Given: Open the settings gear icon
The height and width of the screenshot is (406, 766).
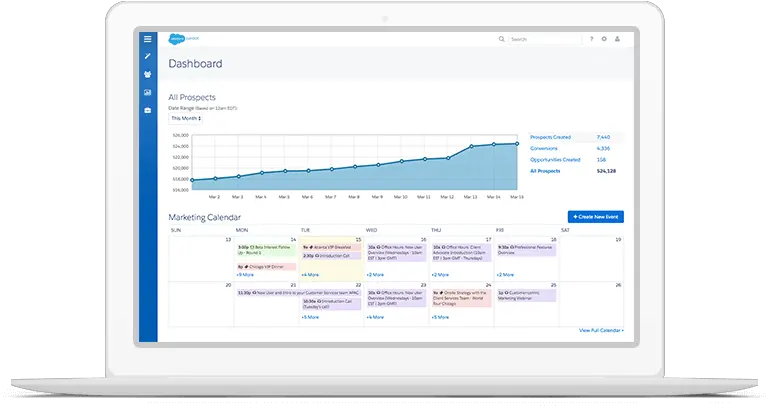Looking at the screenshot, I should [604, 39].
